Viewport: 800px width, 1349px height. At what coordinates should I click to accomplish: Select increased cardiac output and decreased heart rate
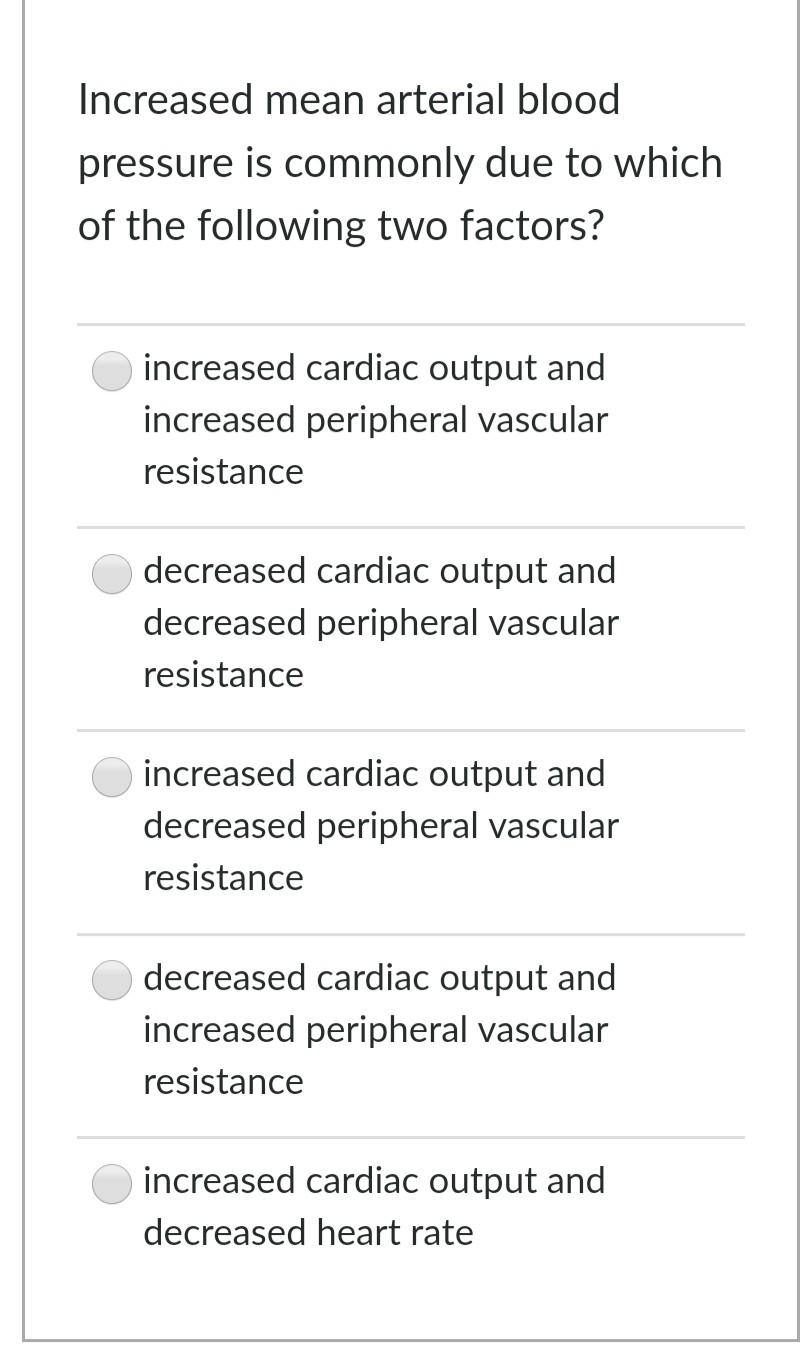[x=111, y=1184]
